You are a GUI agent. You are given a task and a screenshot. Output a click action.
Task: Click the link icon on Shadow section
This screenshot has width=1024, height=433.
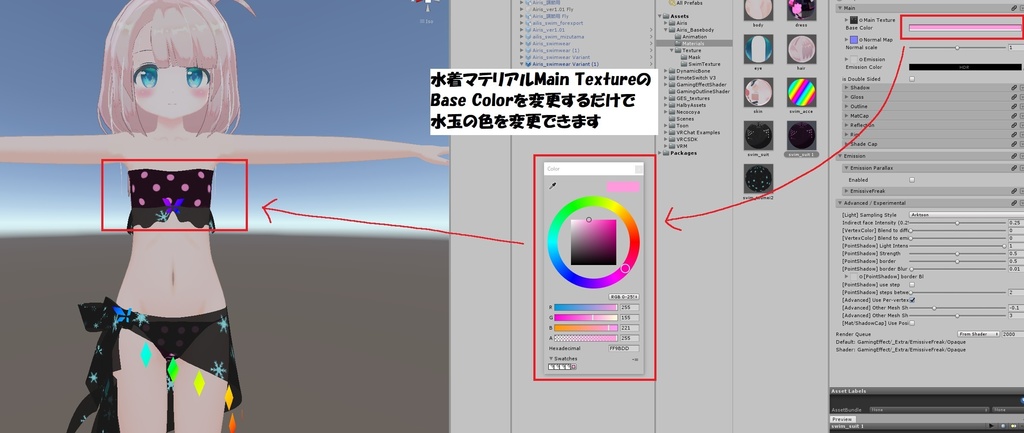(1014, 88)
